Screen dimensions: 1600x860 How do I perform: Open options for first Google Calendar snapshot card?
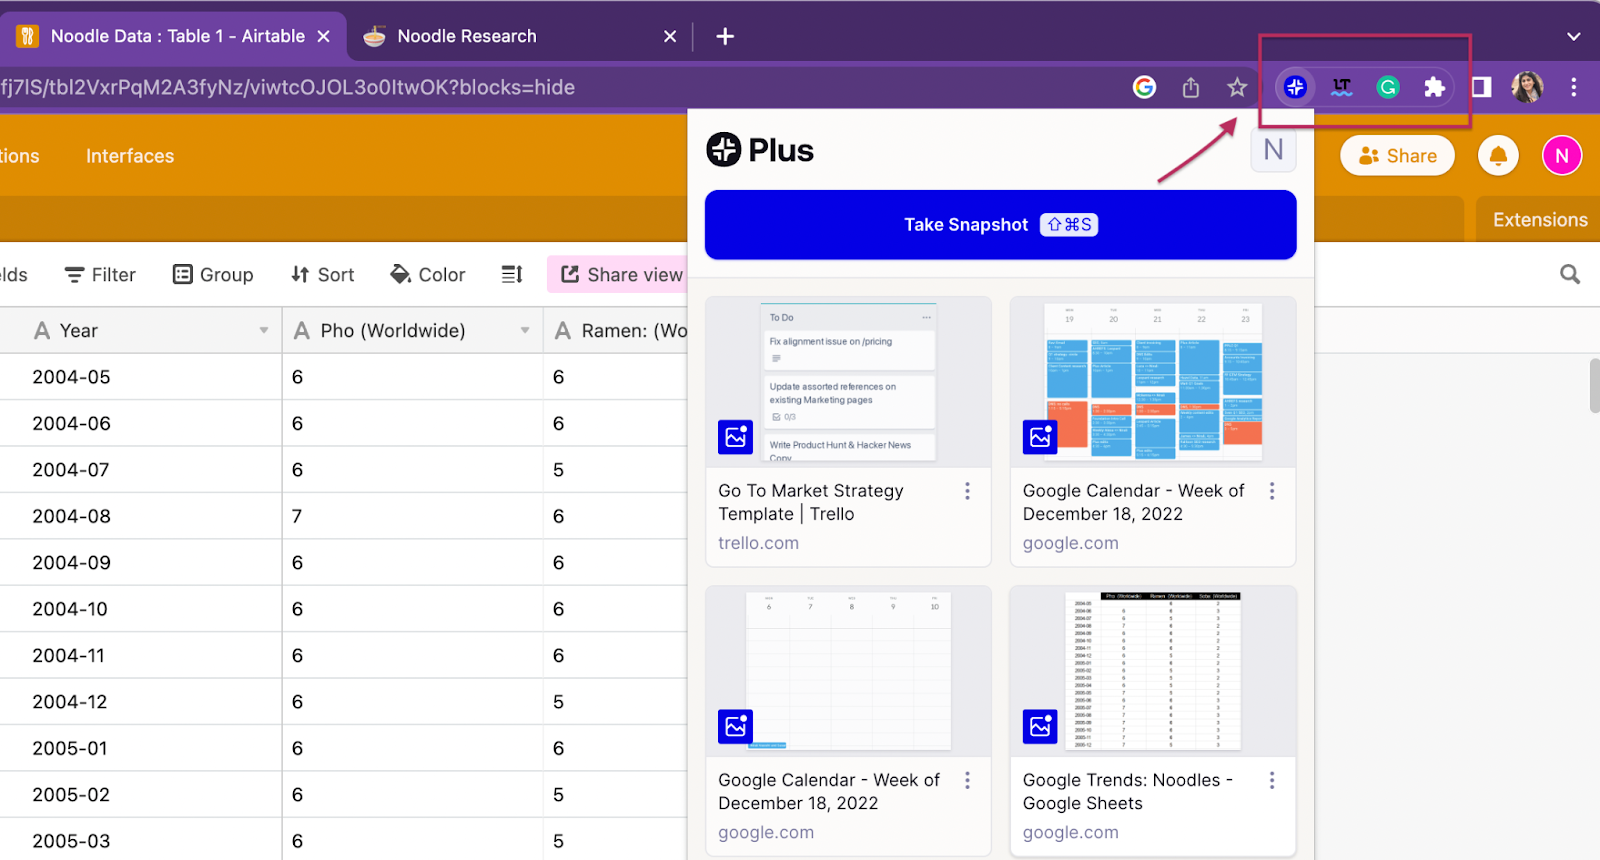click(1272, 491)
